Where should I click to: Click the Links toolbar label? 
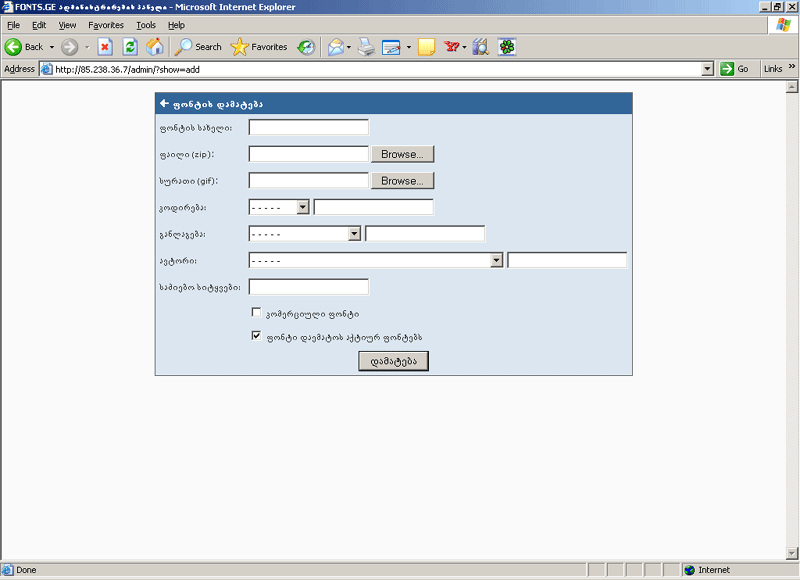(x=773, y=69)
